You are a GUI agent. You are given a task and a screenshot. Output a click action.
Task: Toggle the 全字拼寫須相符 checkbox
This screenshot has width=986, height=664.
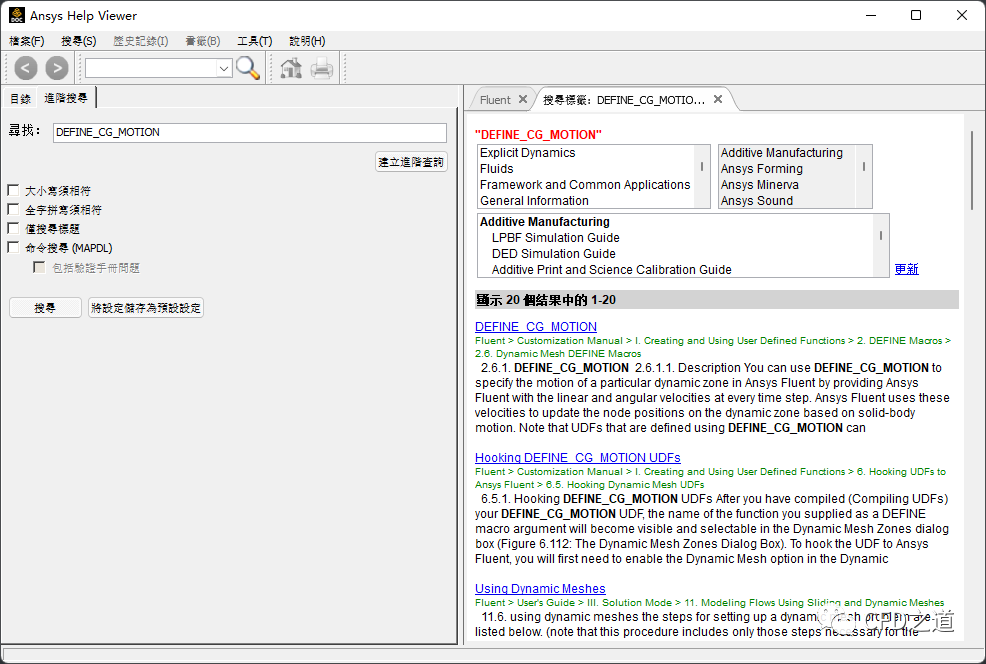click(13, 209)
